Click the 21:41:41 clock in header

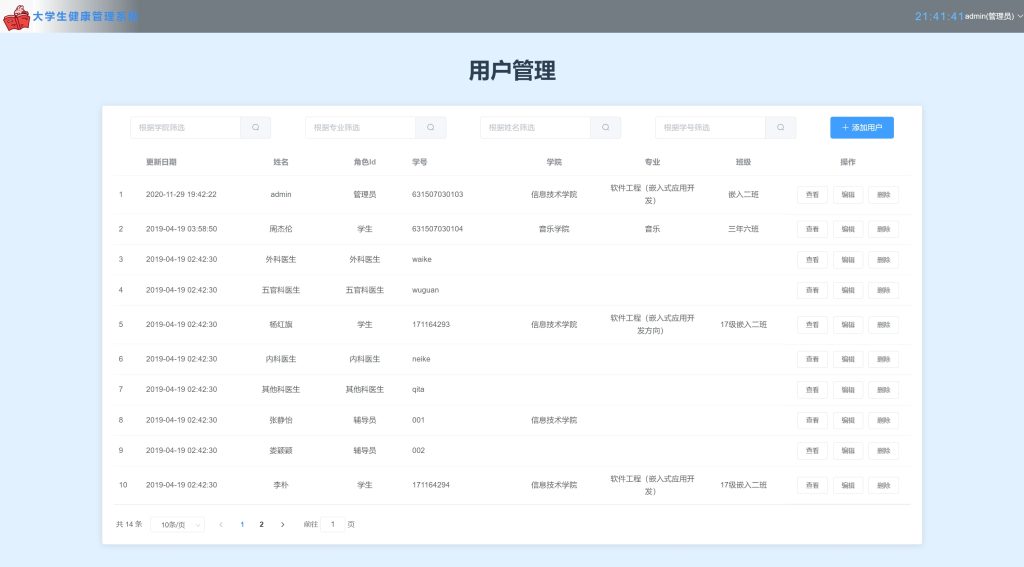pos(939,16)
